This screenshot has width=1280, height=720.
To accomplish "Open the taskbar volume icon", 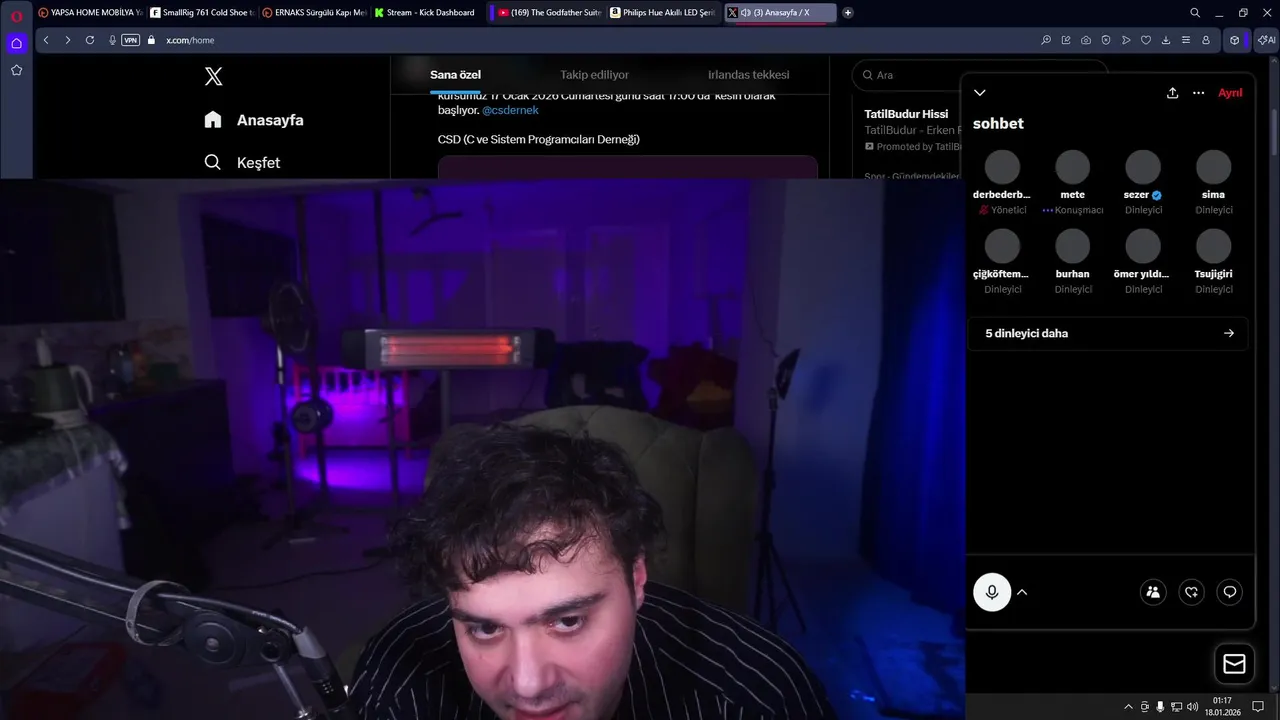I will [x=1192, y=707].
